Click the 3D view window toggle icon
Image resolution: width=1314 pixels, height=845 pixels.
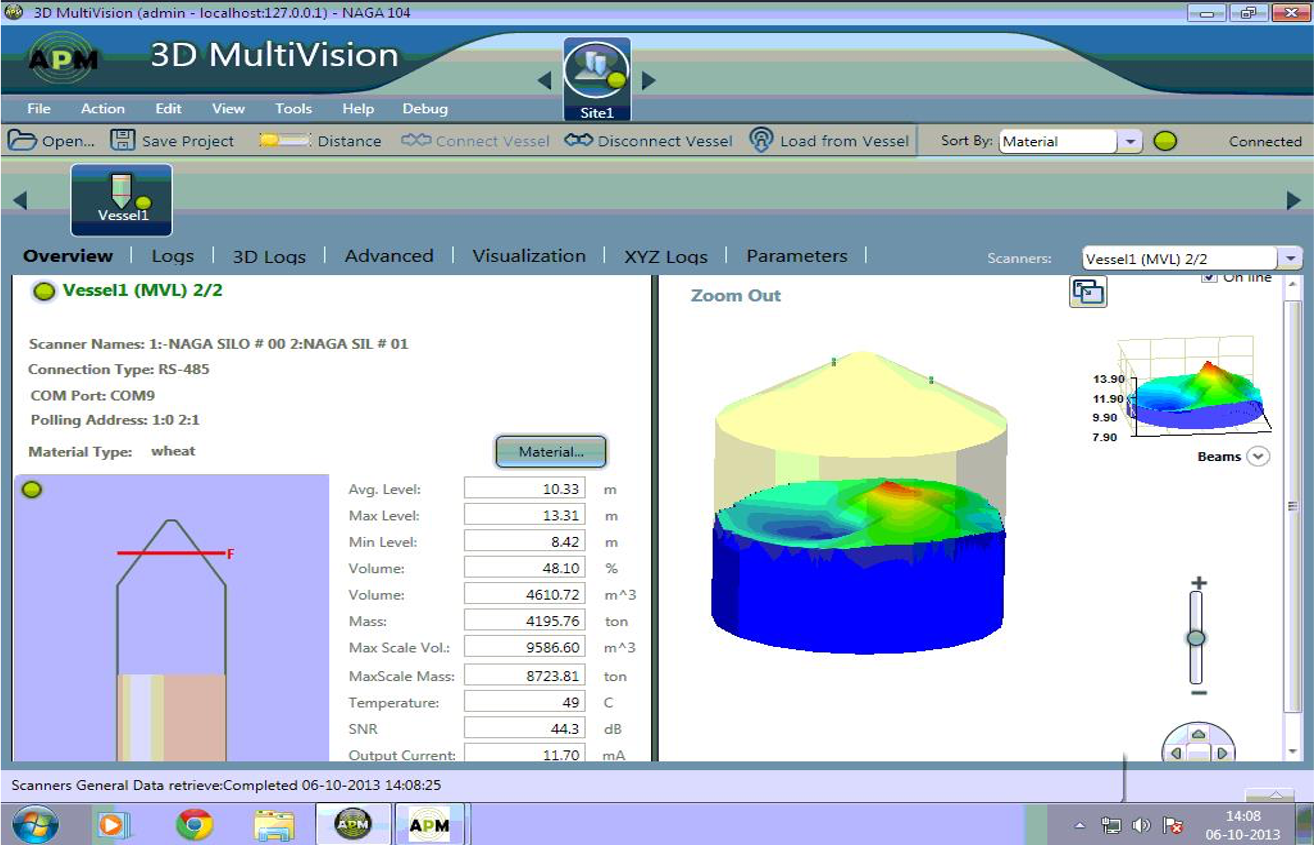point(1088,291)
